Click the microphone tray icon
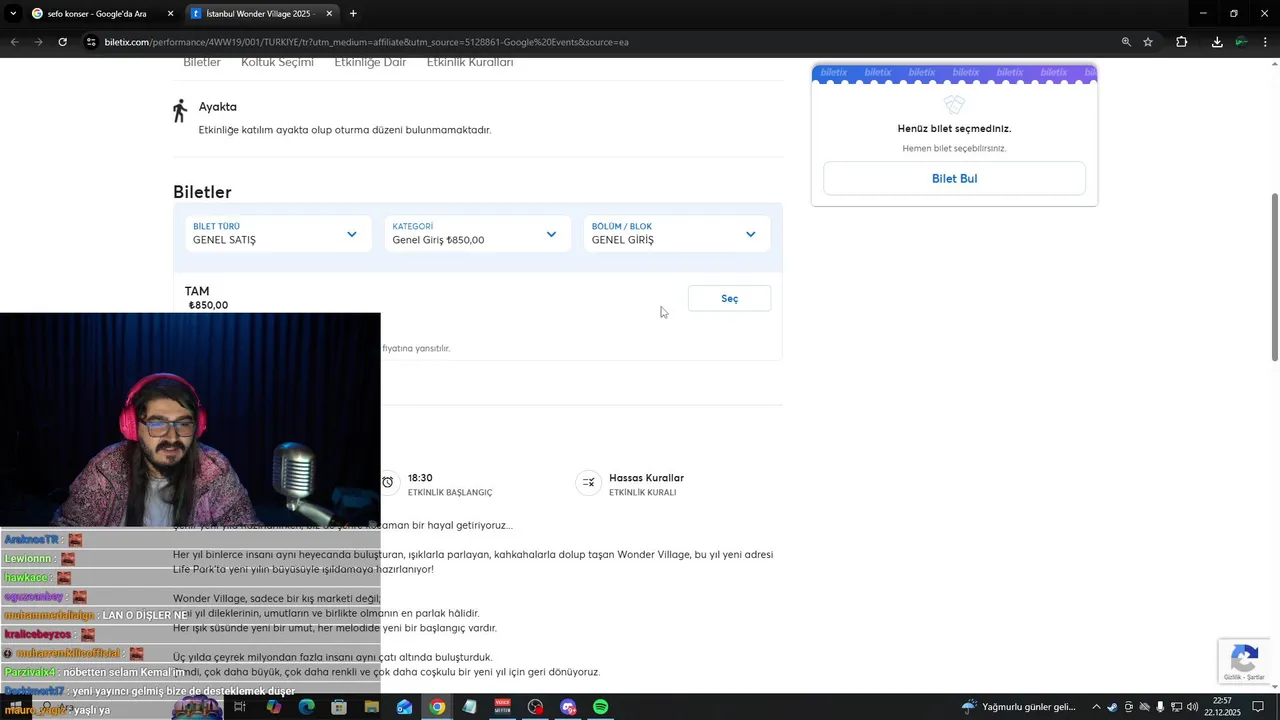This screenshot has width=1280, height=720. coord(1160,707)
